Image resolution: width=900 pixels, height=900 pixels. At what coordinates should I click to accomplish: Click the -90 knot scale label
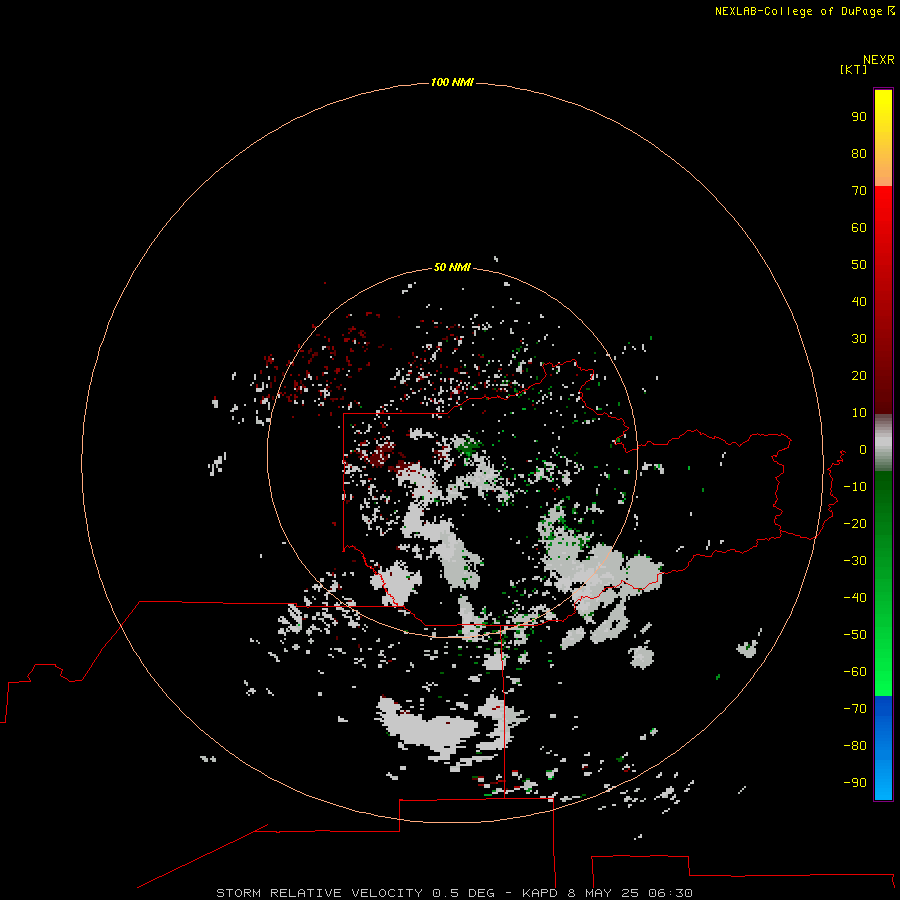click(x=855, y=783)
